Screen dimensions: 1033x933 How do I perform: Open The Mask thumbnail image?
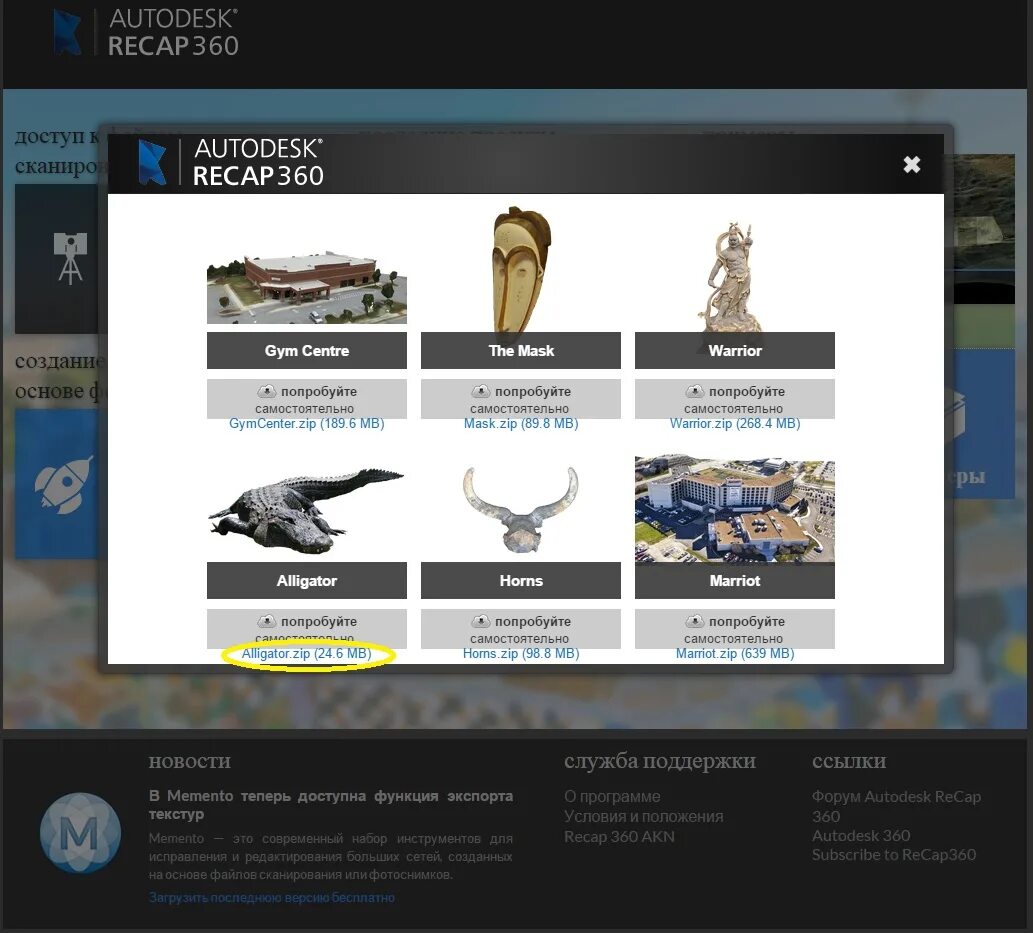[520, 269]
